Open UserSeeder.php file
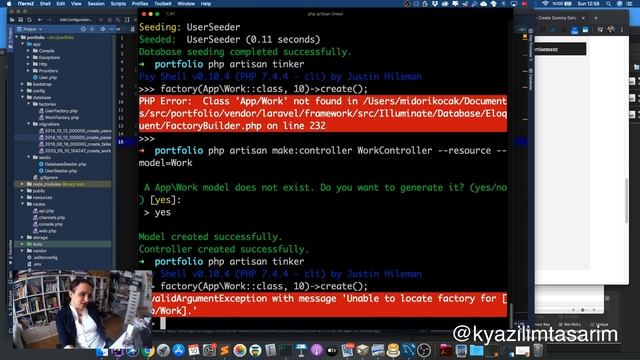This screenshot has width=640, height=360. point(58,171)
